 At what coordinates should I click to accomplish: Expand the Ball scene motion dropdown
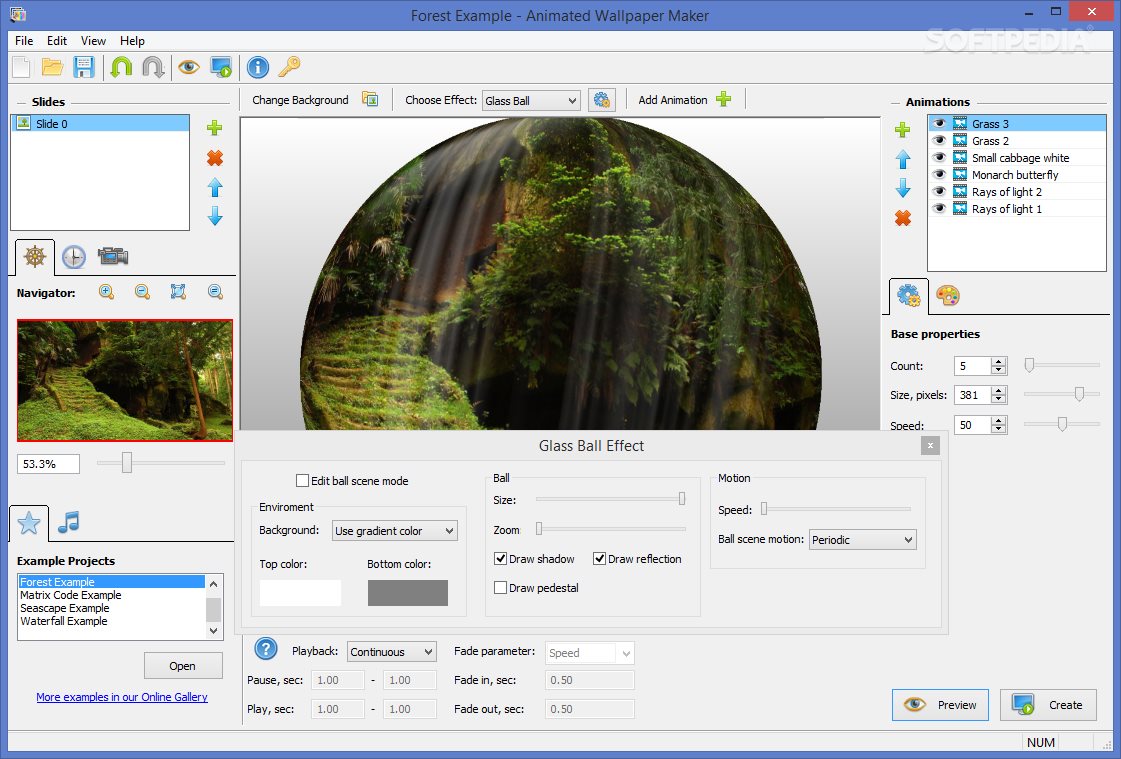click(x=861, y=540)
